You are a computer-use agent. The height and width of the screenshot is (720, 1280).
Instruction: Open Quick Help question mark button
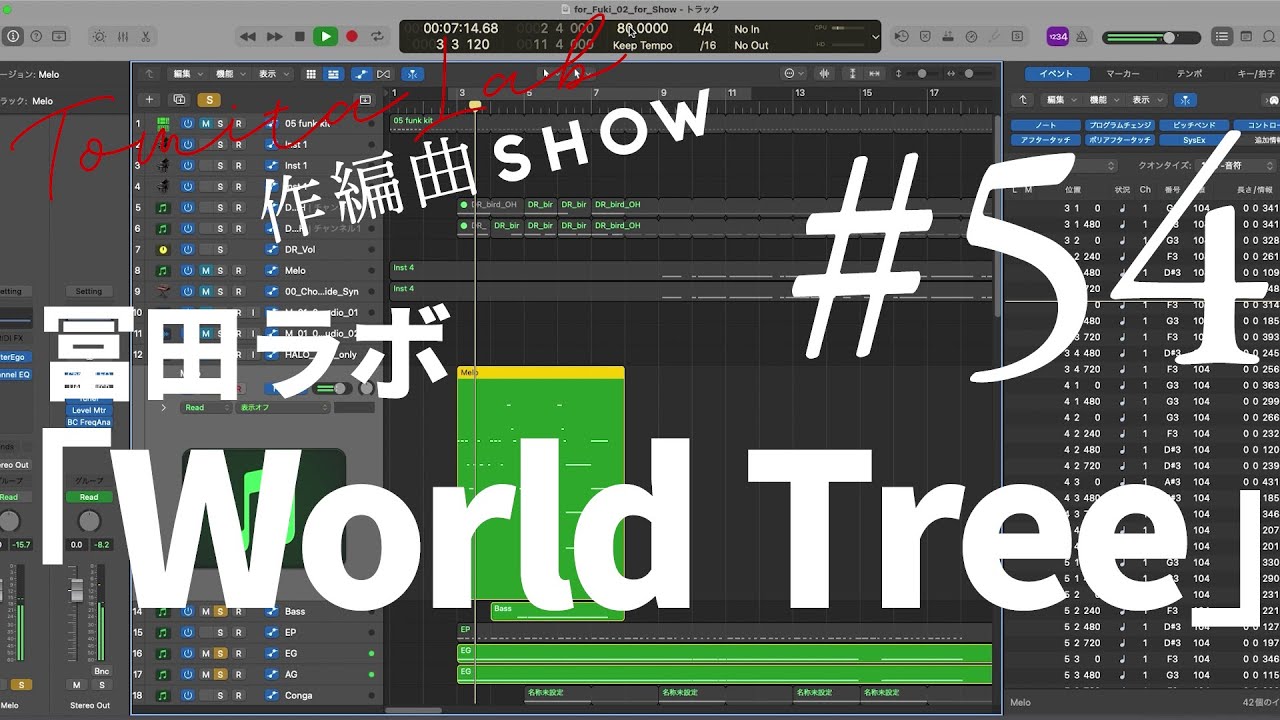[x=36, y=36]
